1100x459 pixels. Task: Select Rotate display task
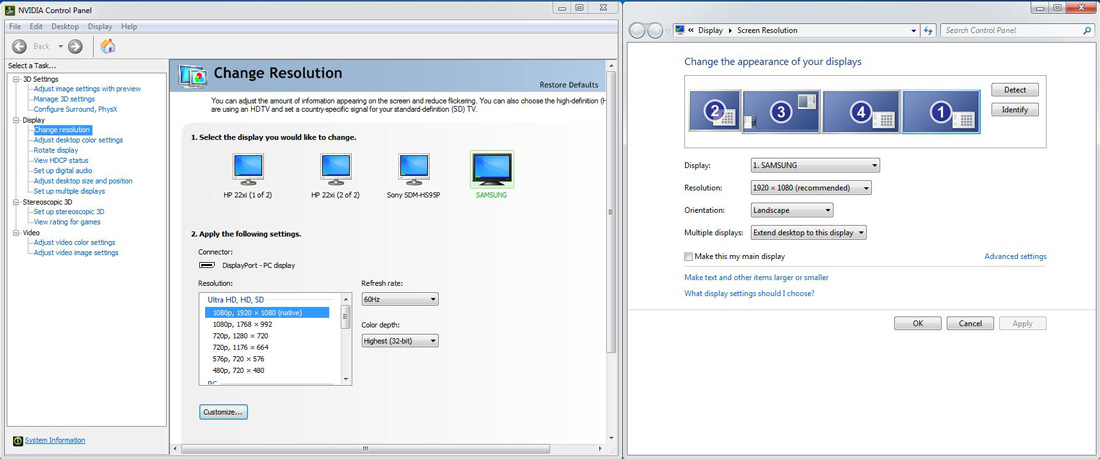tap(55, 150)
